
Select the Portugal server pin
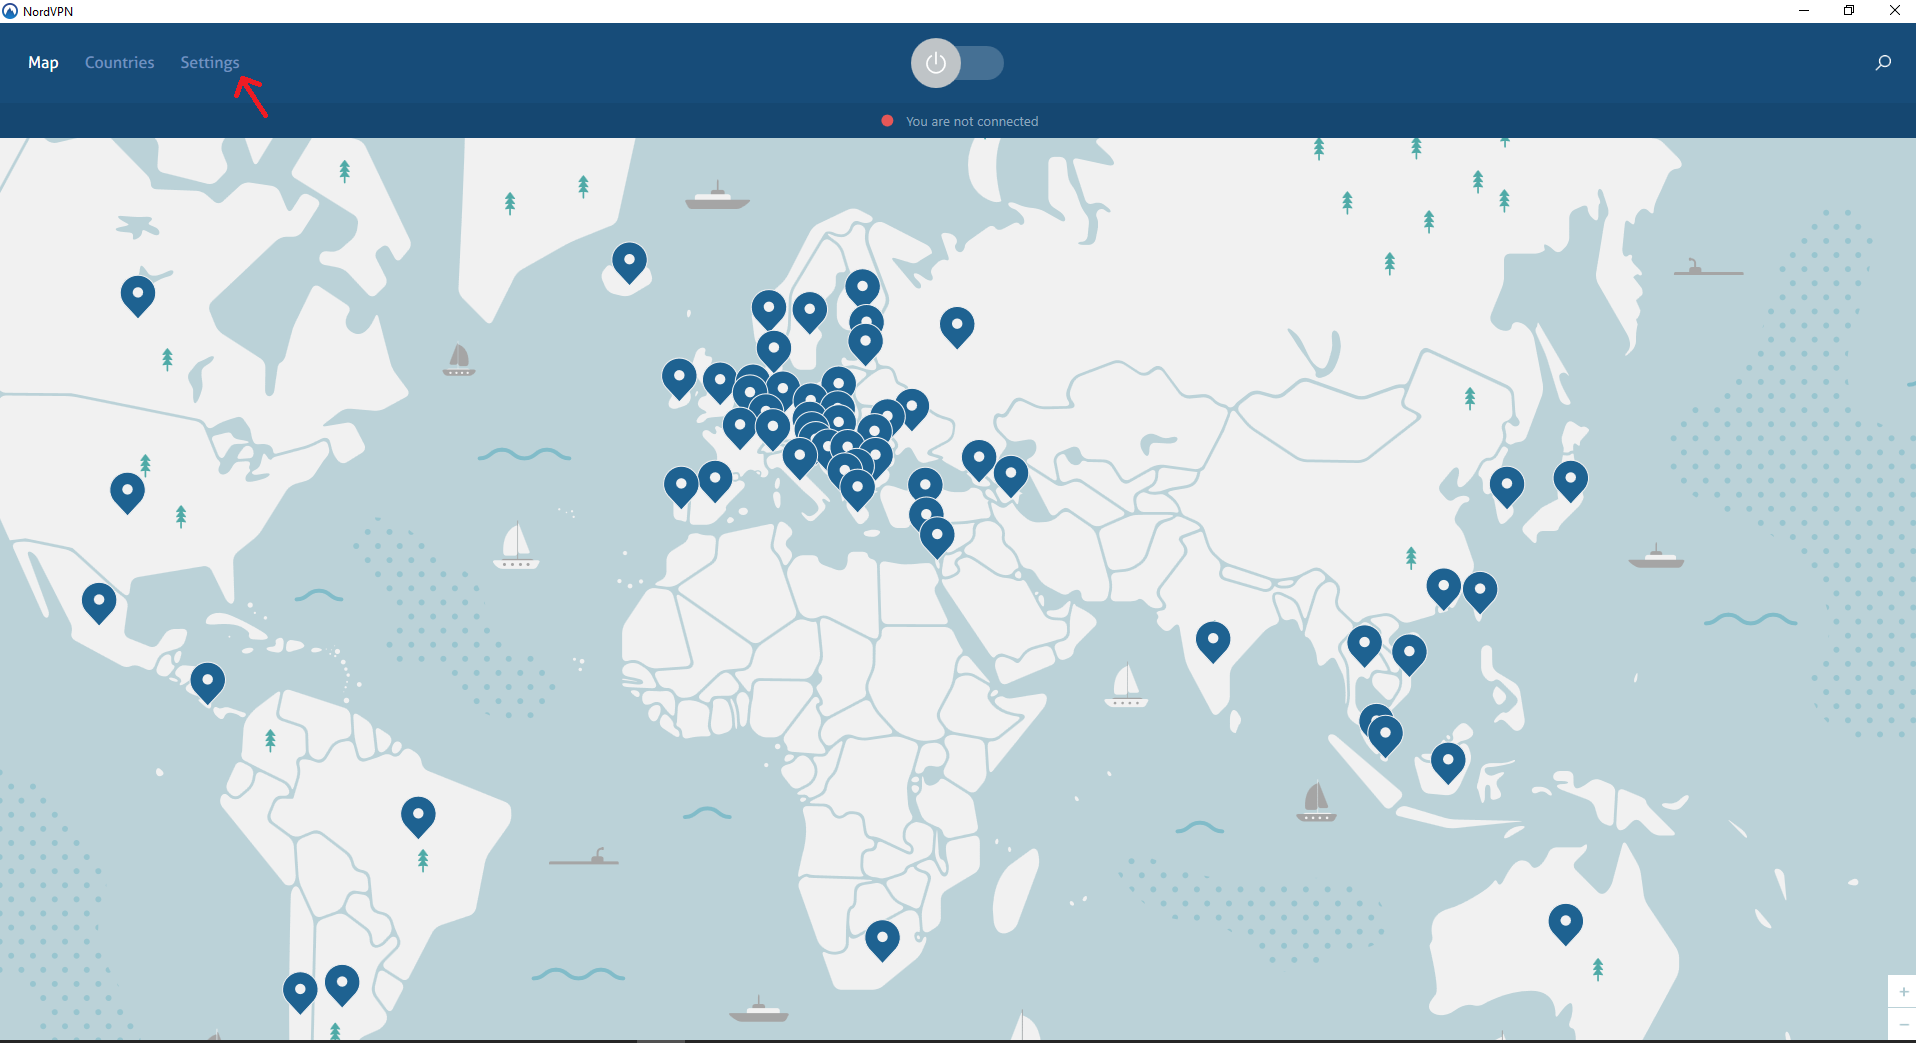(x=681, y=487)
